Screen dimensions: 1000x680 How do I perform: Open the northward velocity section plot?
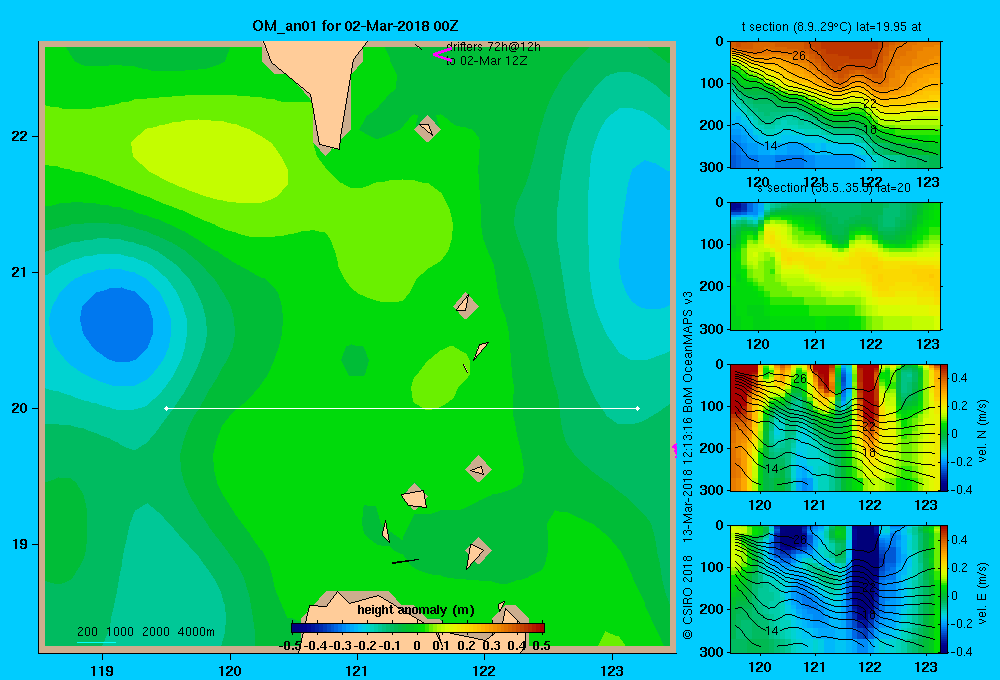coord(835,427)
